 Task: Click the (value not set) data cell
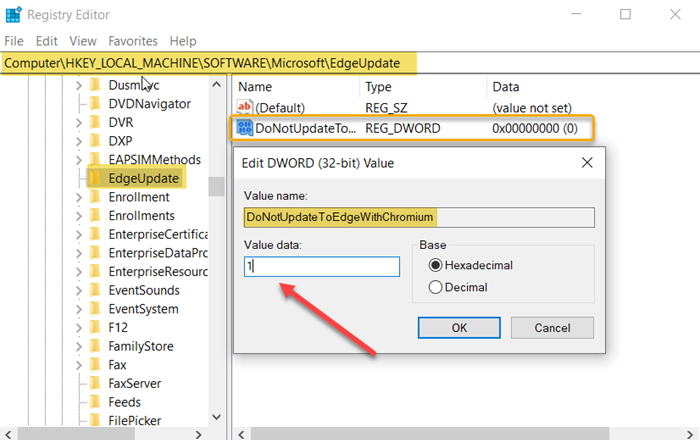pyautogui.click(x=532, y=108)
